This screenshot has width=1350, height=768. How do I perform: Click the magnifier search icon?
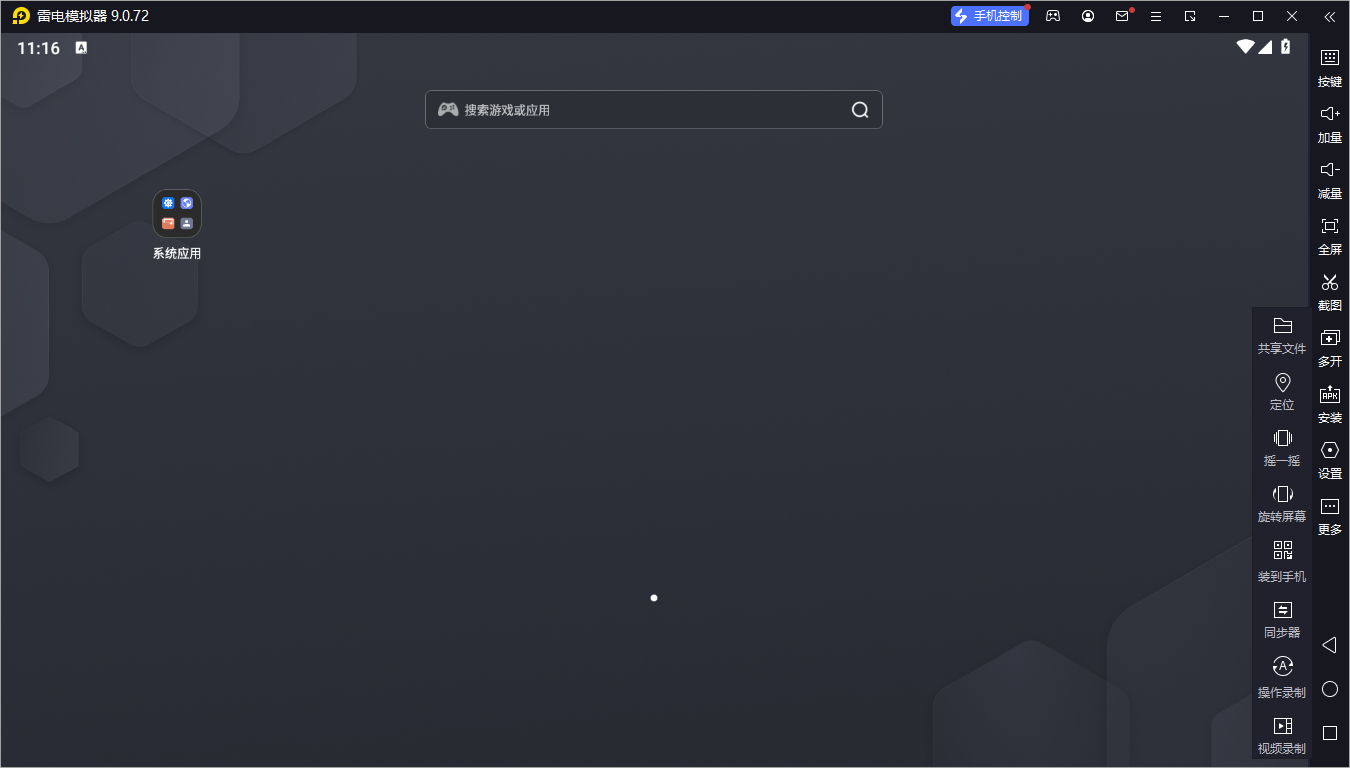pyautogui.click(x=860, y=110)
